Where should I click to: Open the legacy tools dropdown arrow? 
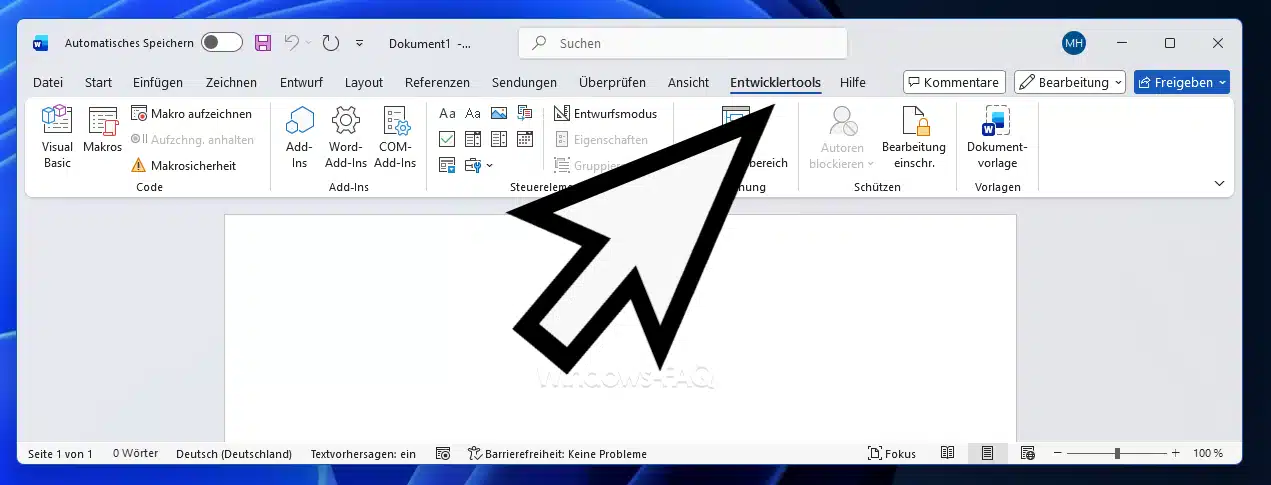coord(489,165)
